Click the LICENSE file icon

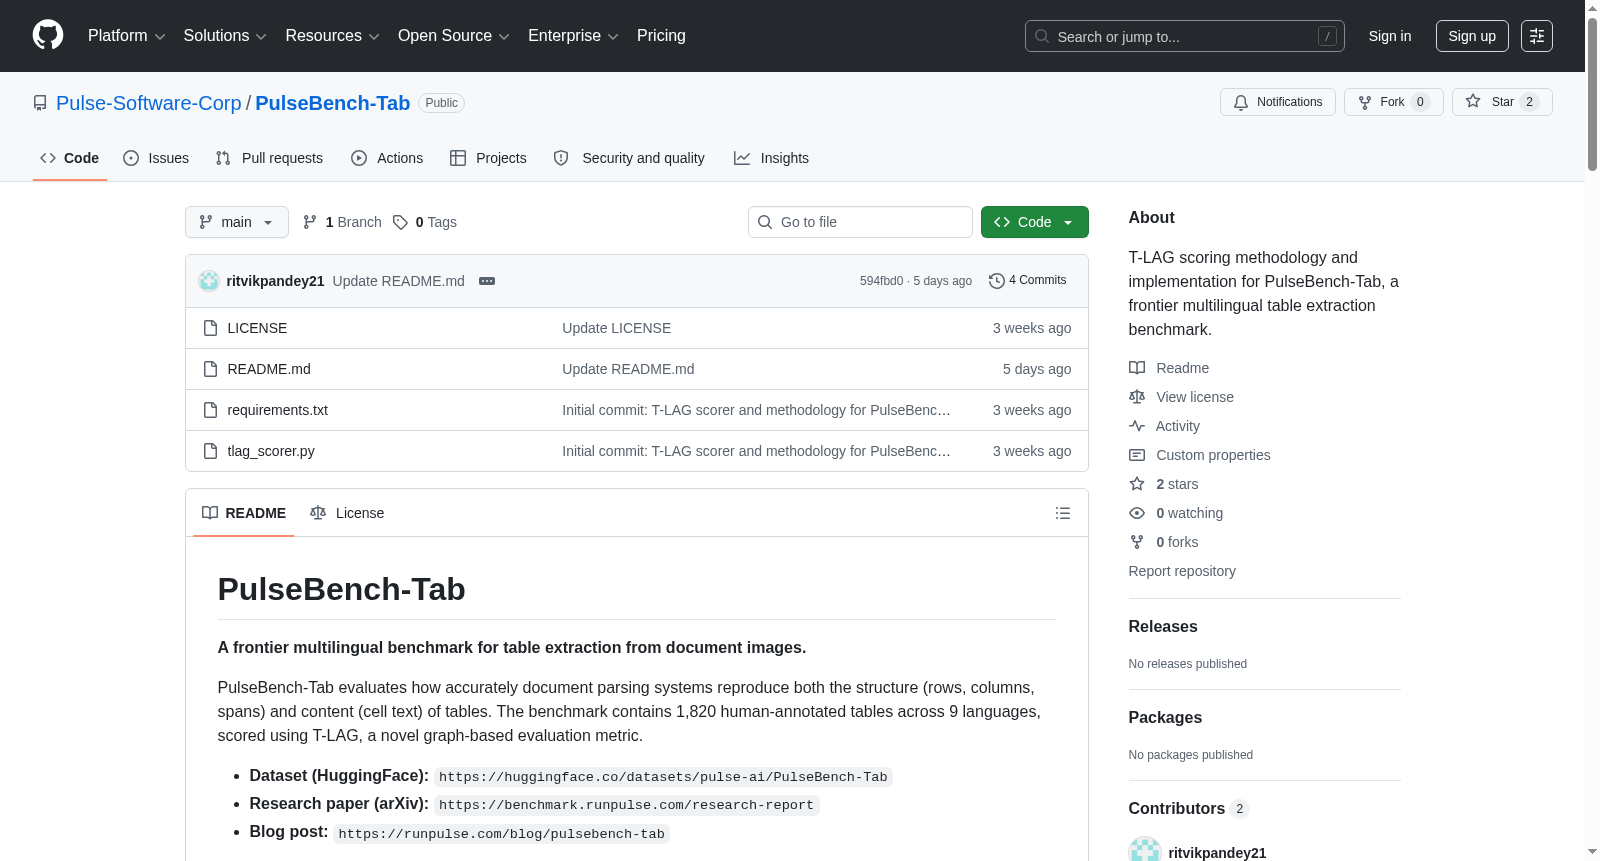point(210,328)
